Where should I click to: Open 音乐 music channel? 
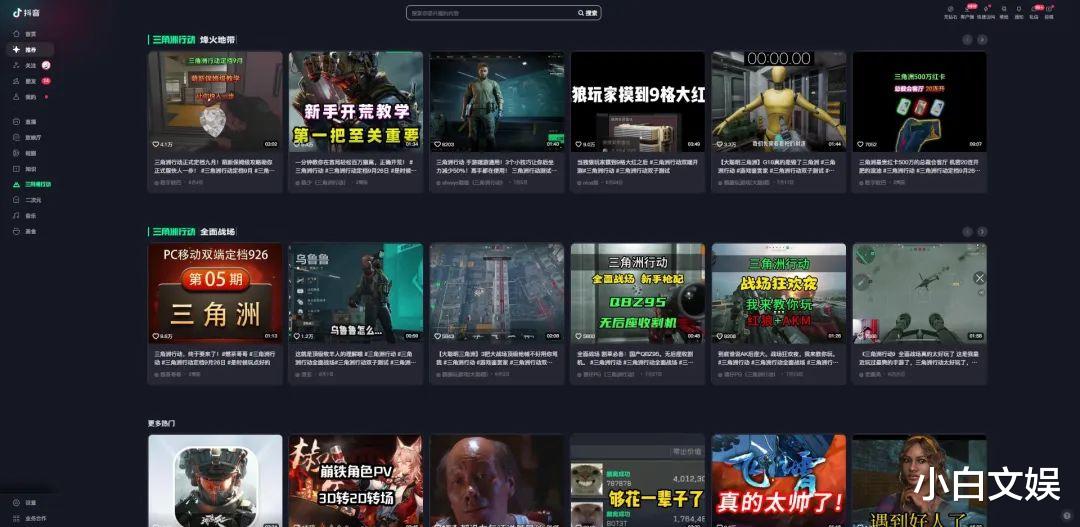[25, 216]
